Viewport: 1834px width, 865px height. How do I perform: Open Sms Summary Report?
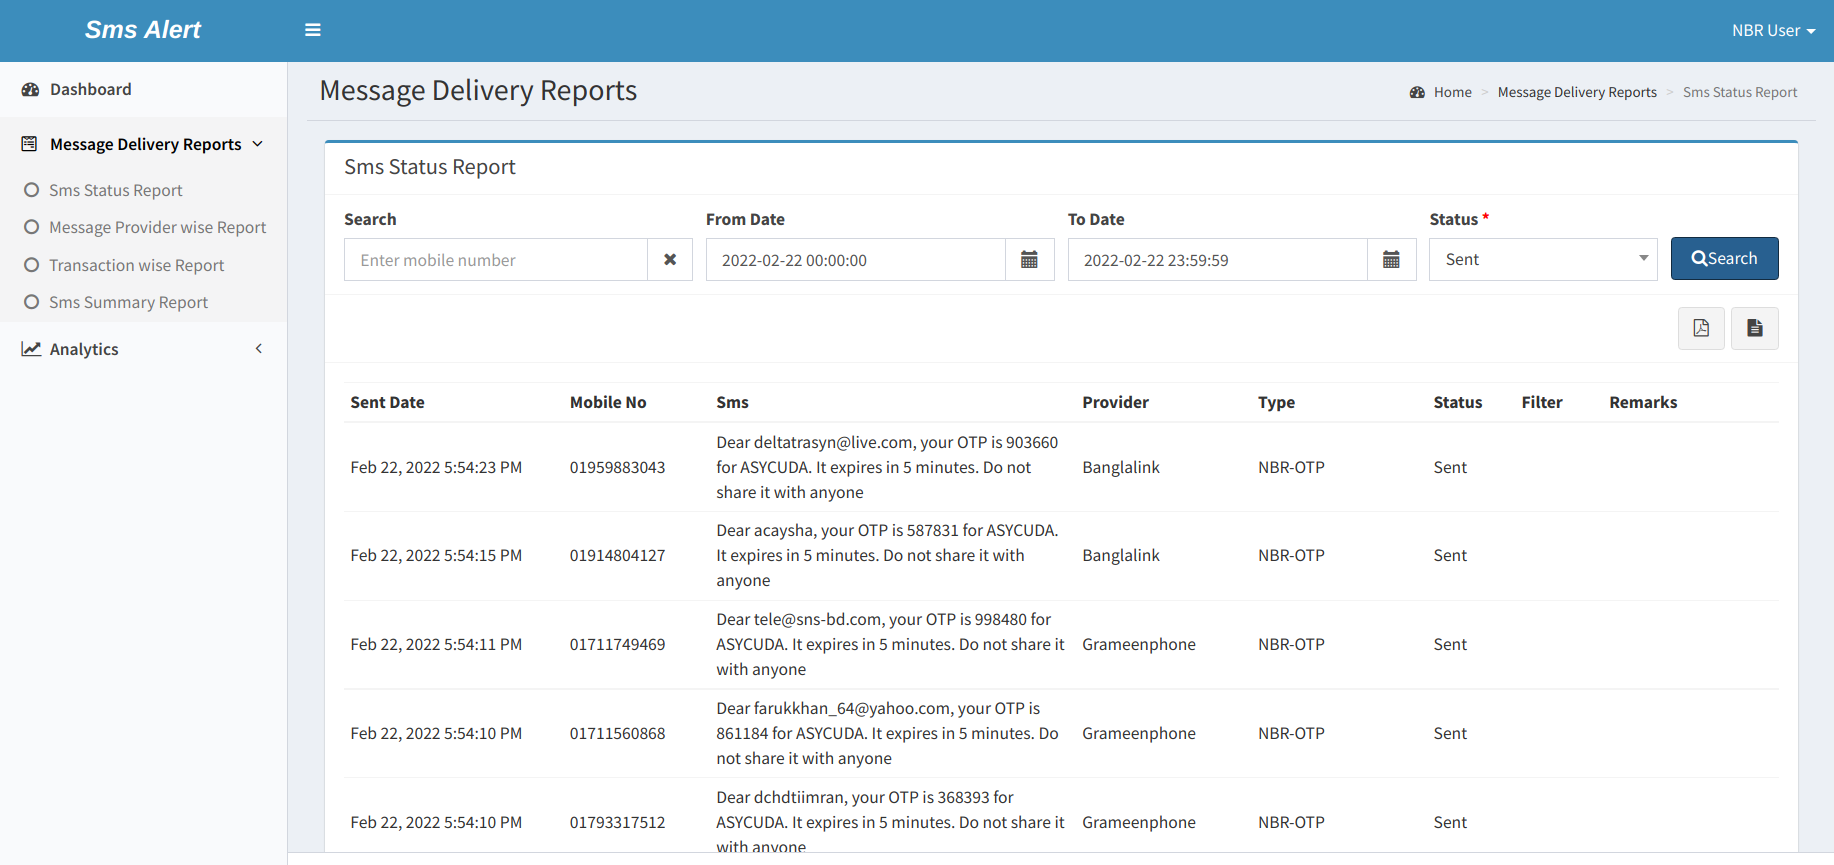(128, 302)
